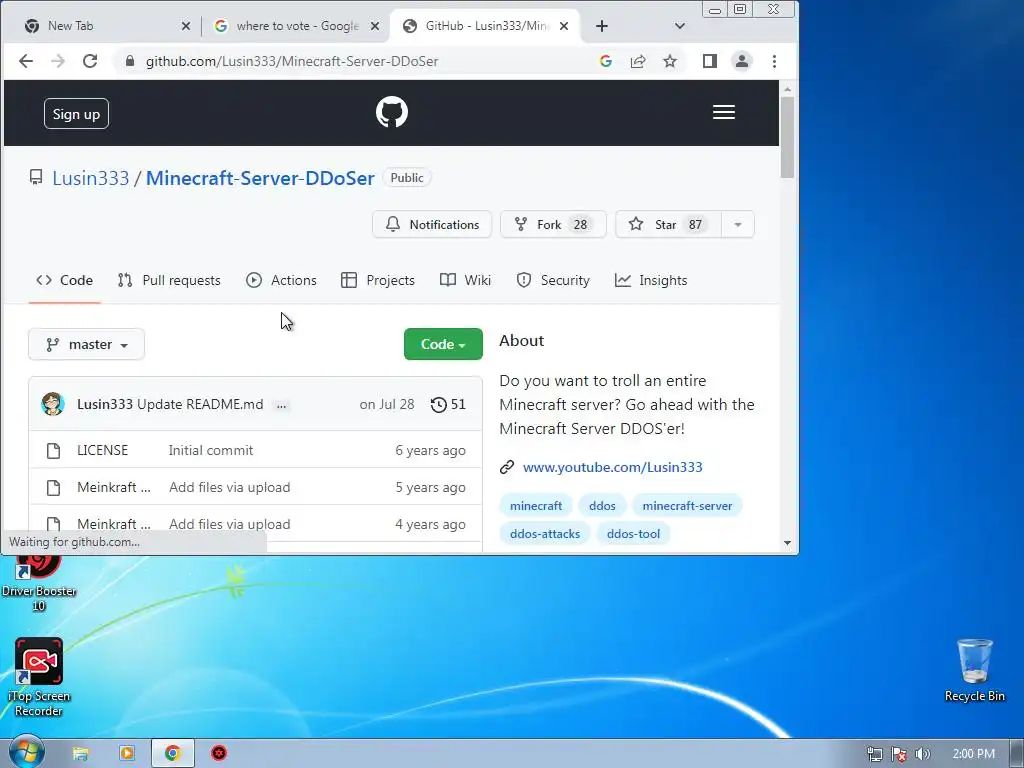This screenshot has height=768, width=1024.
Task: Open Windows Explorer from the taskbar
Action: 80,754
